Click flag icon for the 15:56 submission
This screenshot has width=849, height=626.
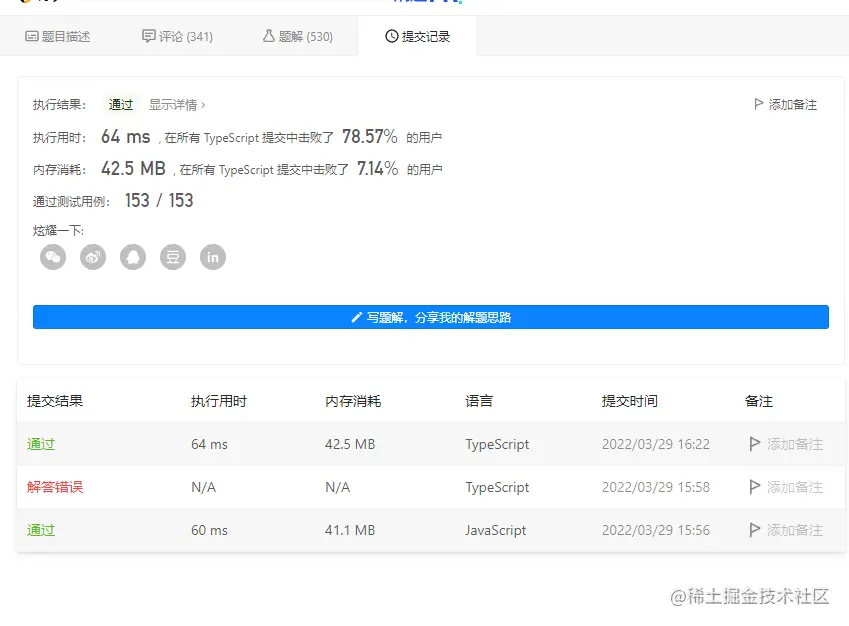tap(755, 530)
